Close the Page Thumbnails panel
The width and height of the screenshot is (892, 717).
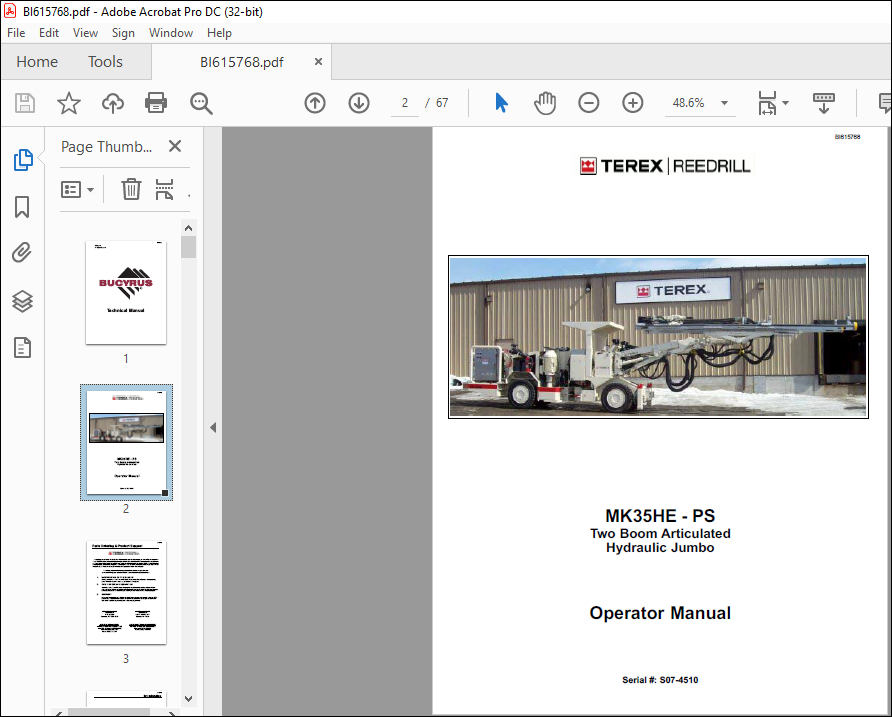175,146
